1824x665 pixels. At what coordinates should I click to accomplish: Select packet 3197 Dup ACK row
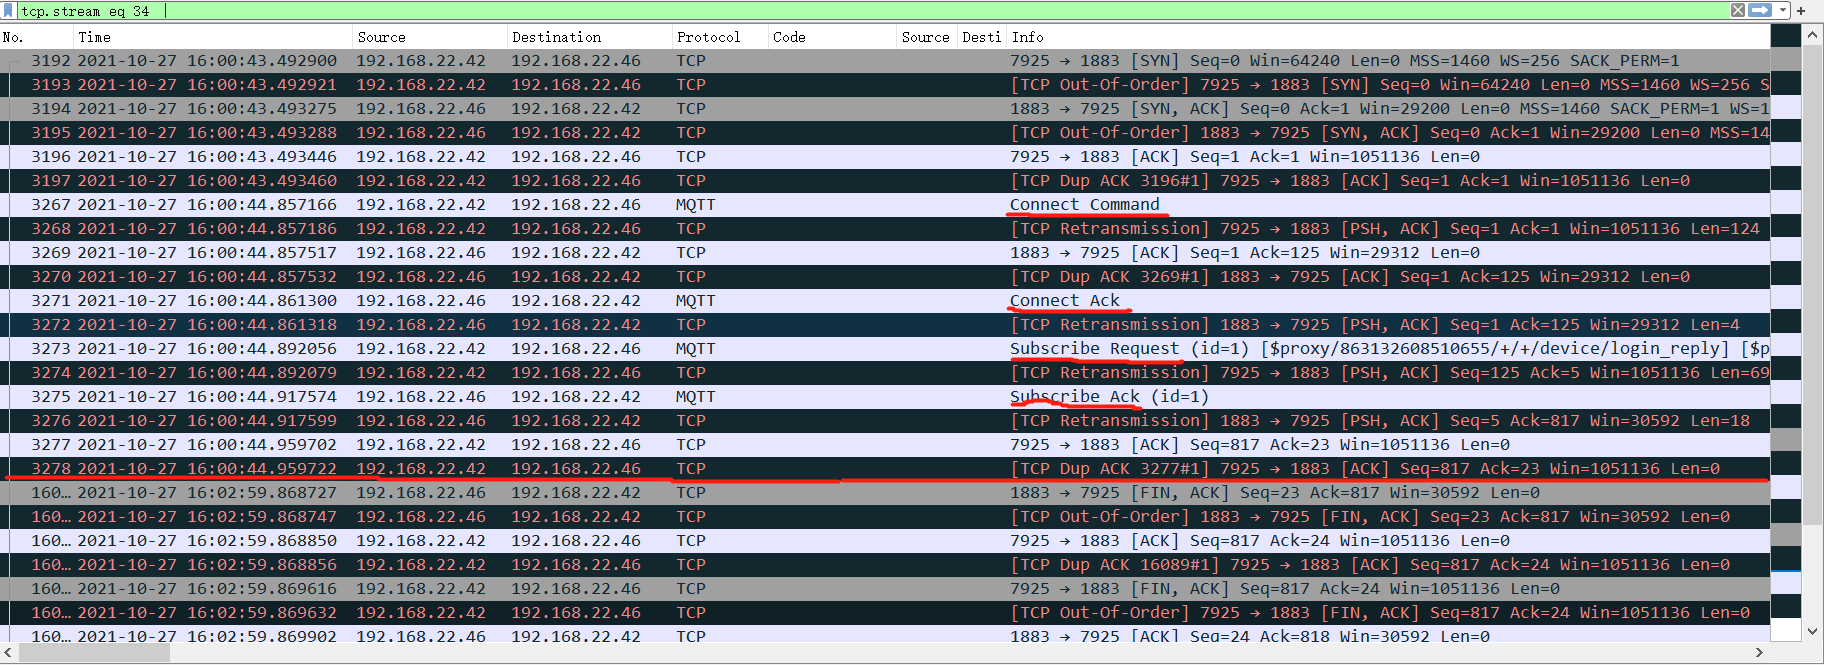885,181
